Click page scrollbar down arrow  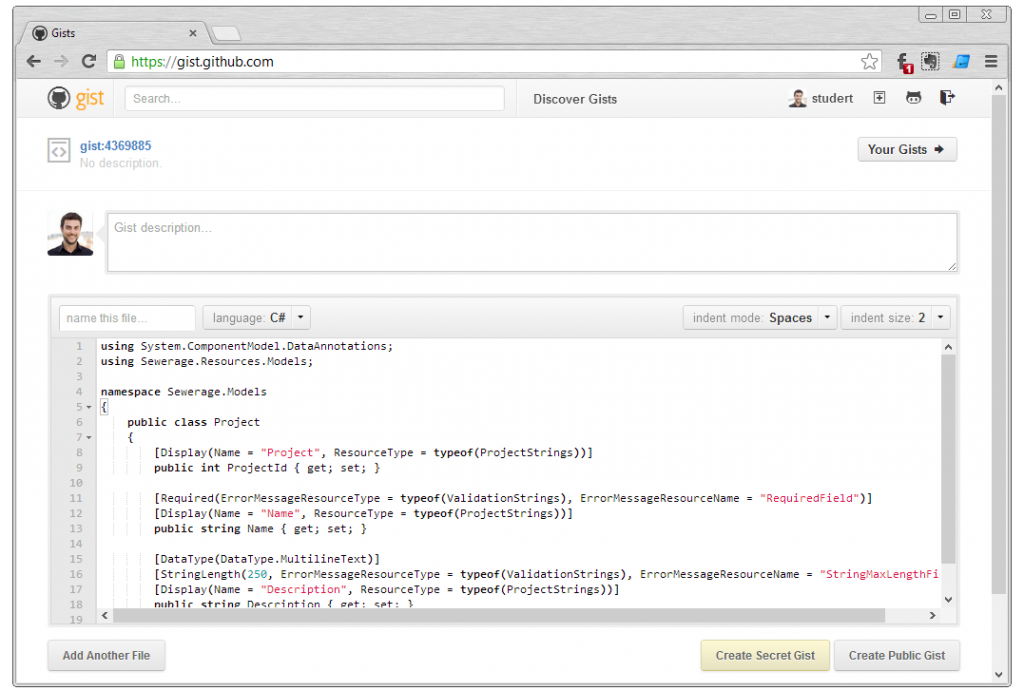click(999, 675)
